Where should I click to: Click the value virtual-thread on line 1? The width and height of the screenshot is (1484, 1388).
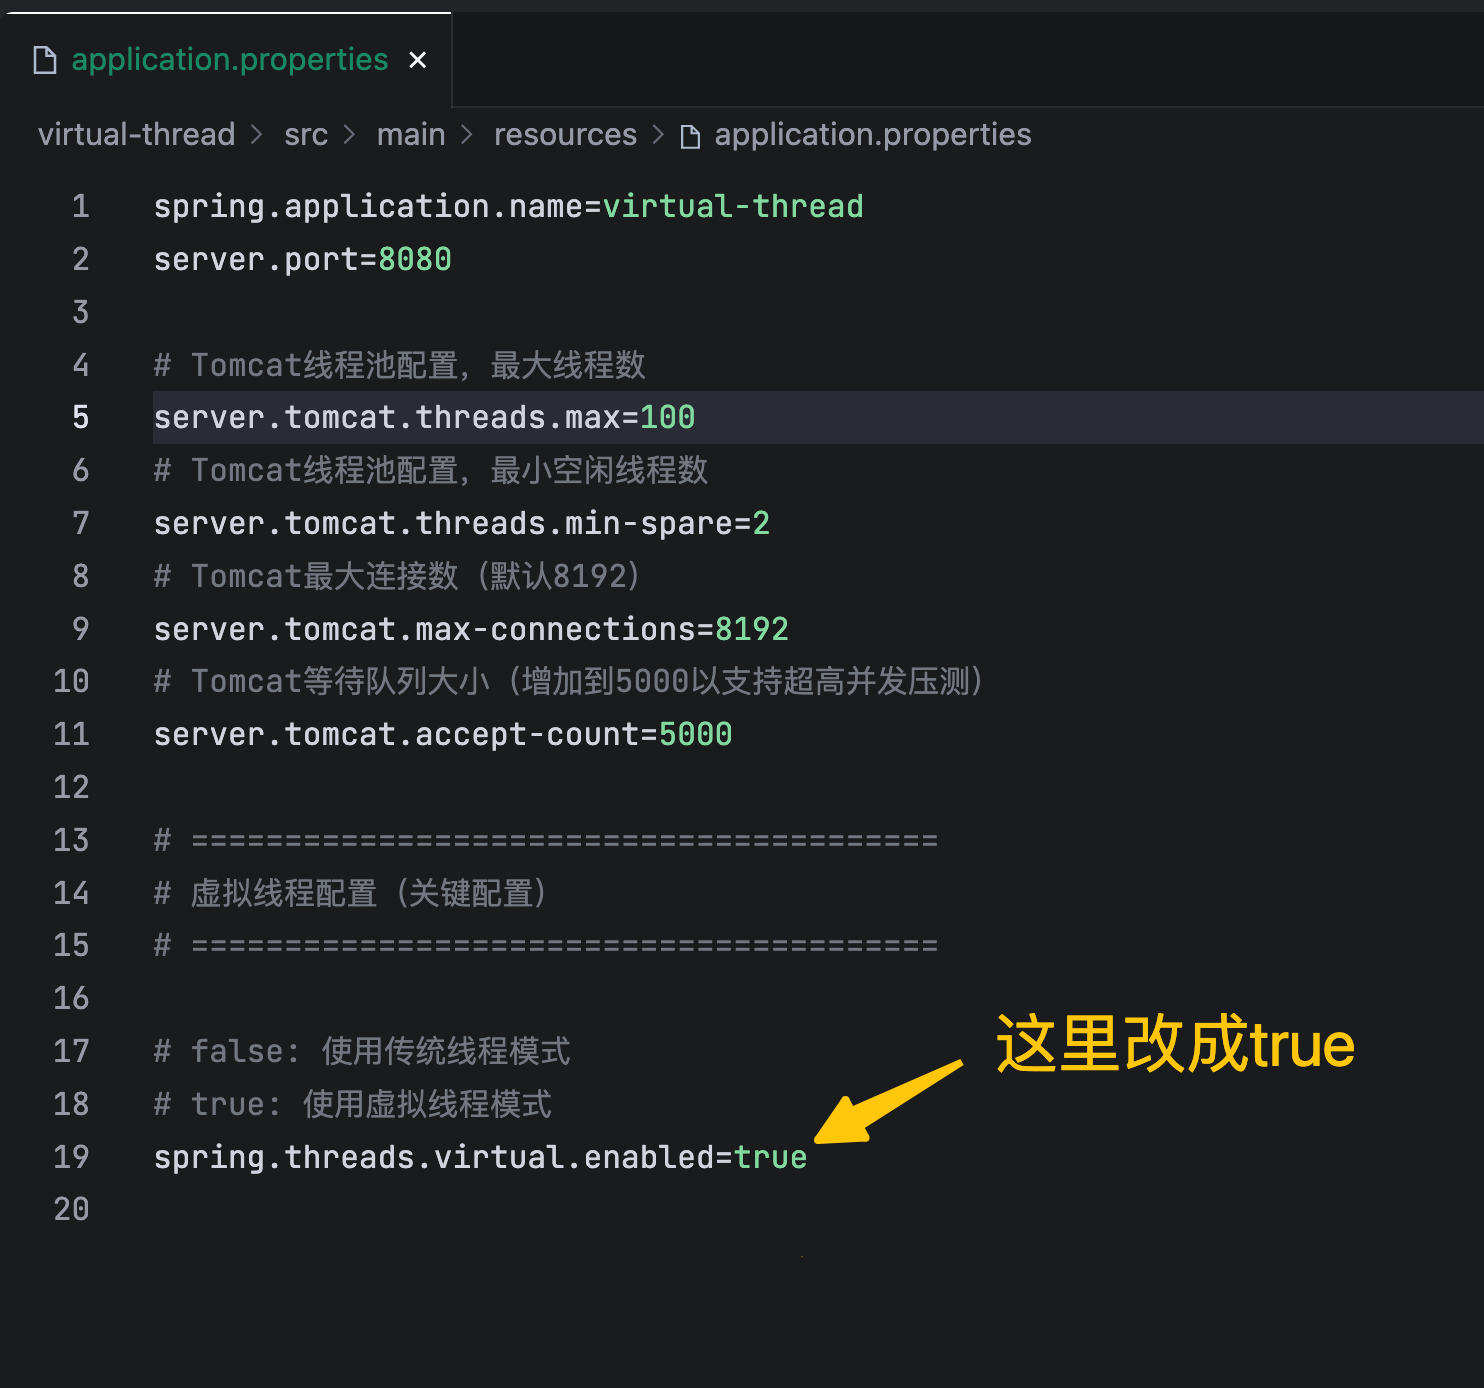pos(733,206)
